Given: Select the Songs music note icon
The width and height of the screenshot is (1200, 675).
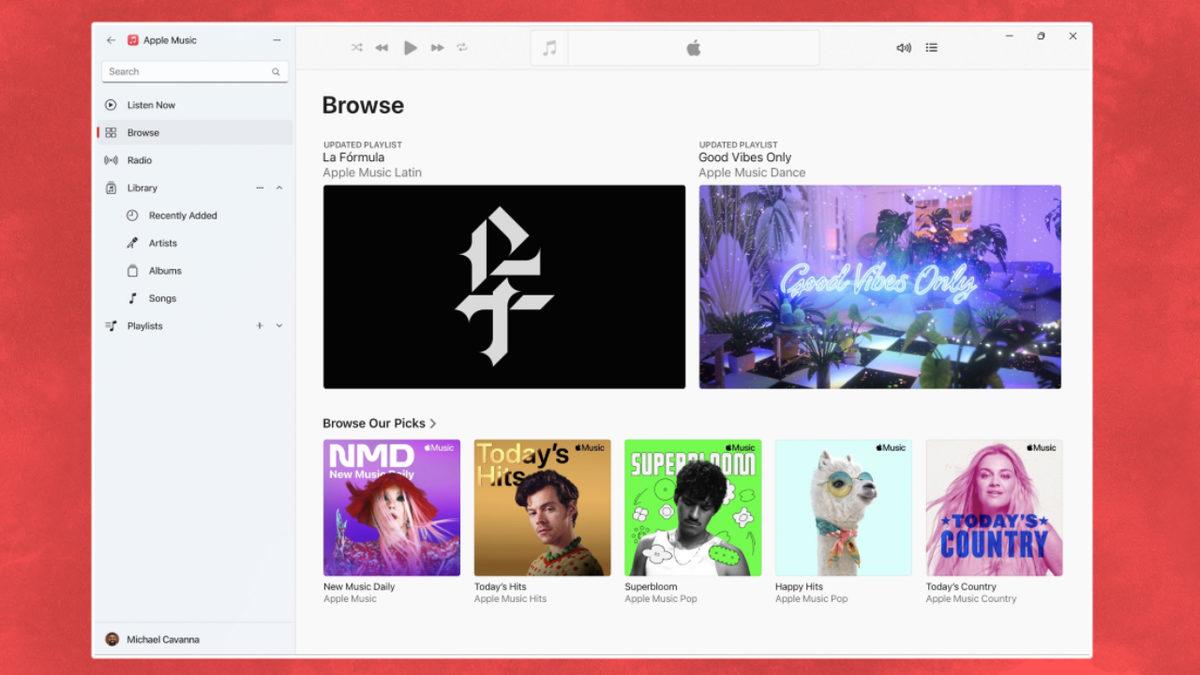Looking at the screenshot, I should pyautogui.click(x=133, y=298).
